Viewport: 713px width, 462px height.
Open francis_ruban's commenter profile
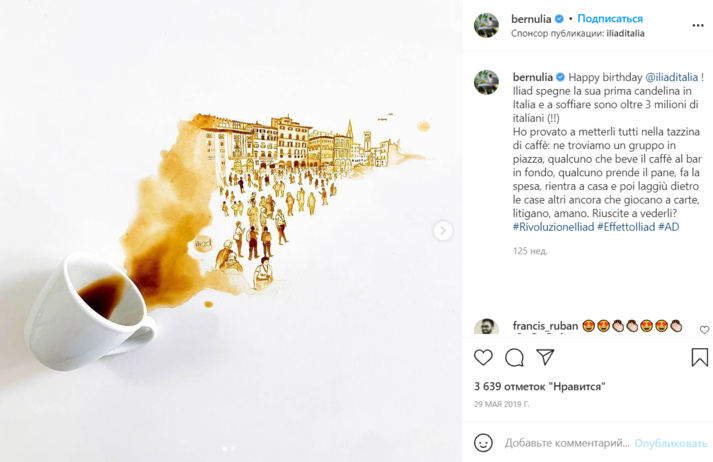tap(545, 326)
